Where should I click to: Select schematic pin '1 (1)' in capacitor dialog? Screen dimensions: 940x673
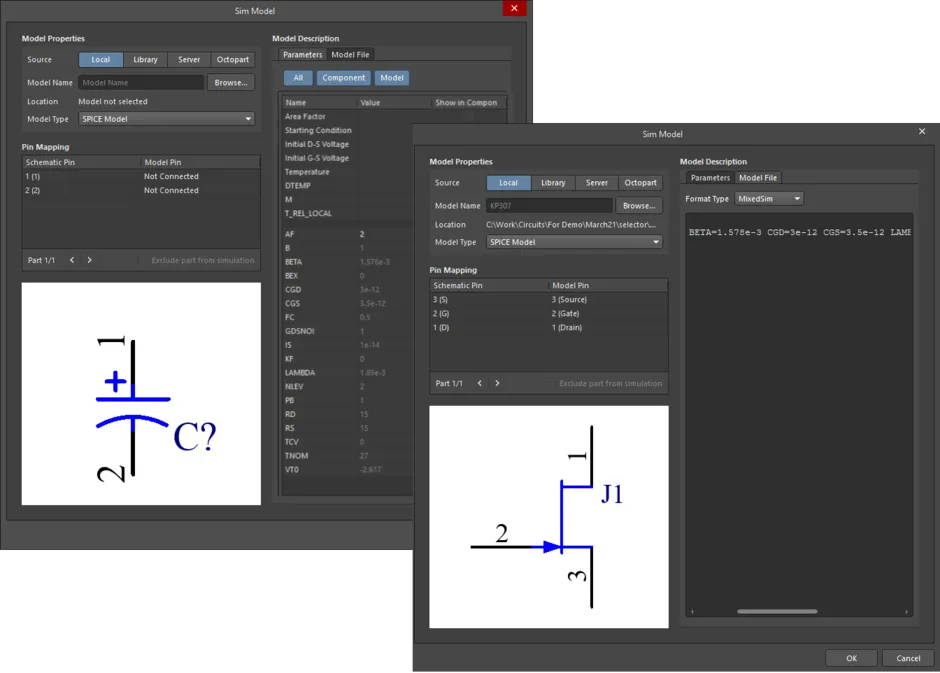click(32, 176)
